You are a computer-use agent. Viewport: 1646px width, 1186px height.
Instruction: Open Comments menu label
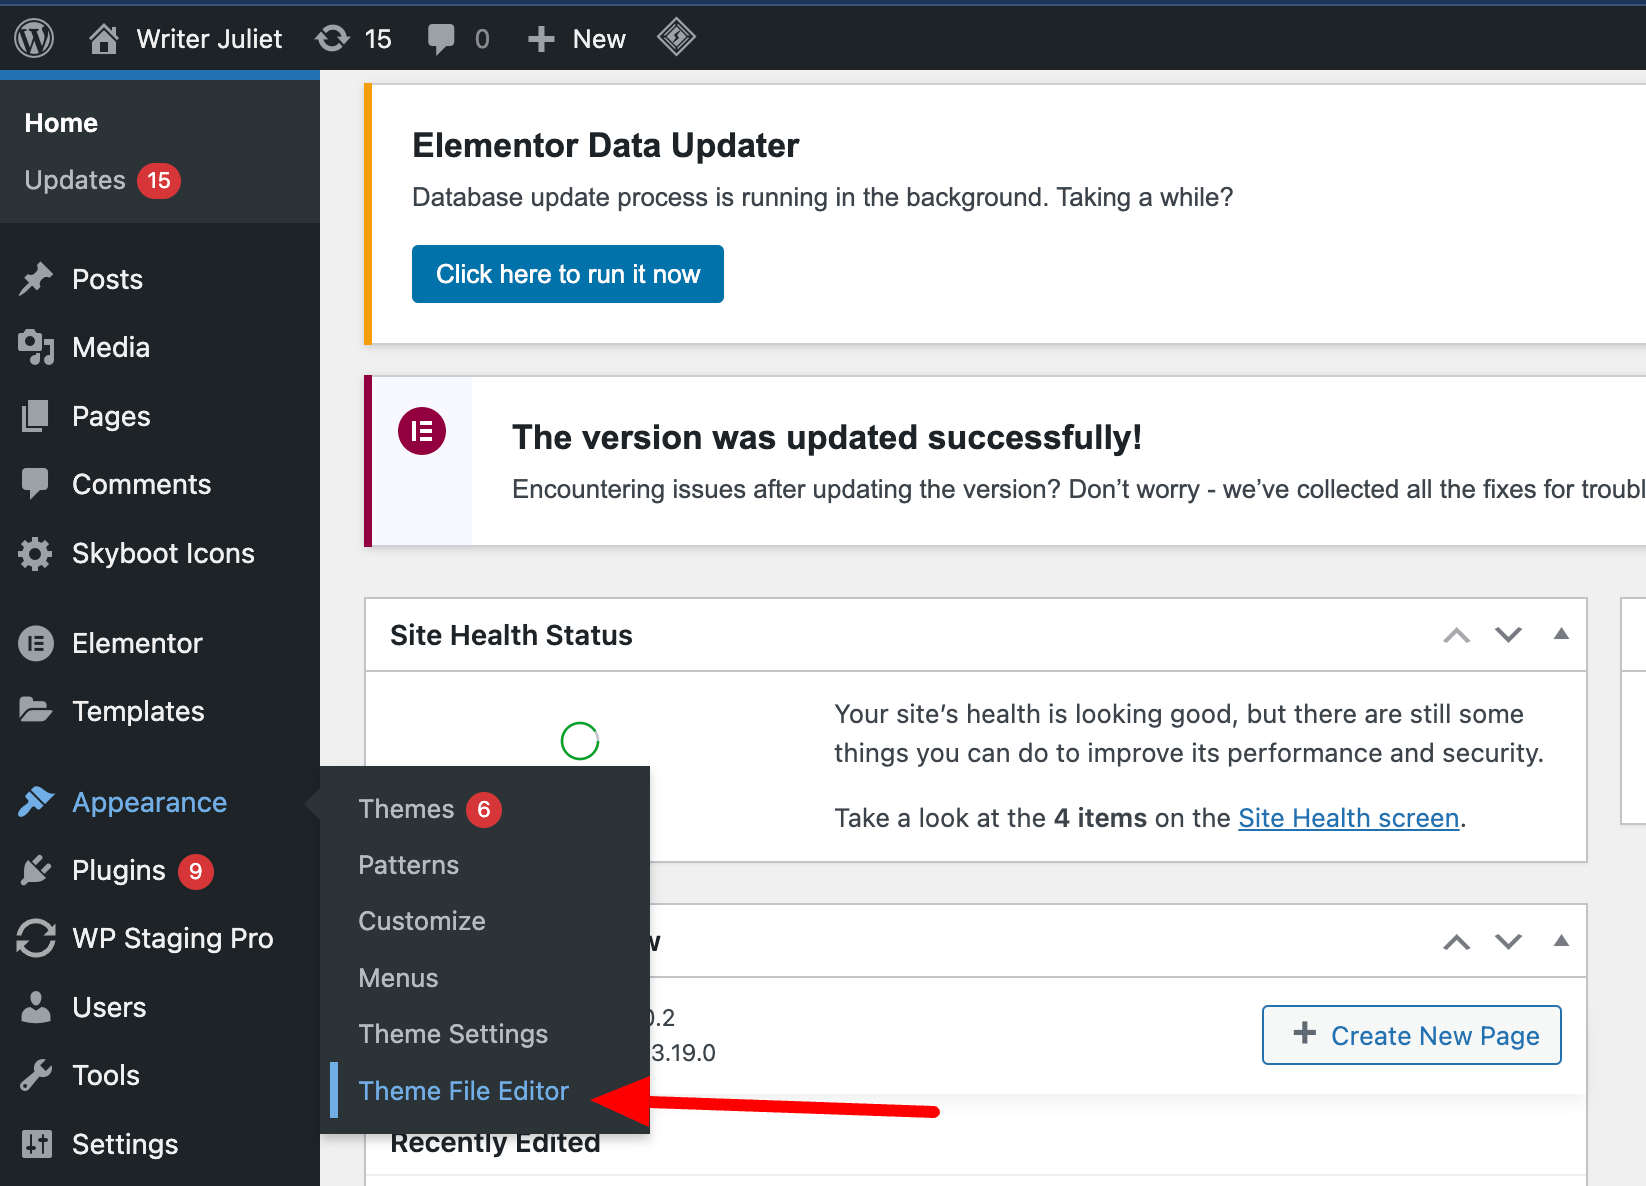[141, 484]
